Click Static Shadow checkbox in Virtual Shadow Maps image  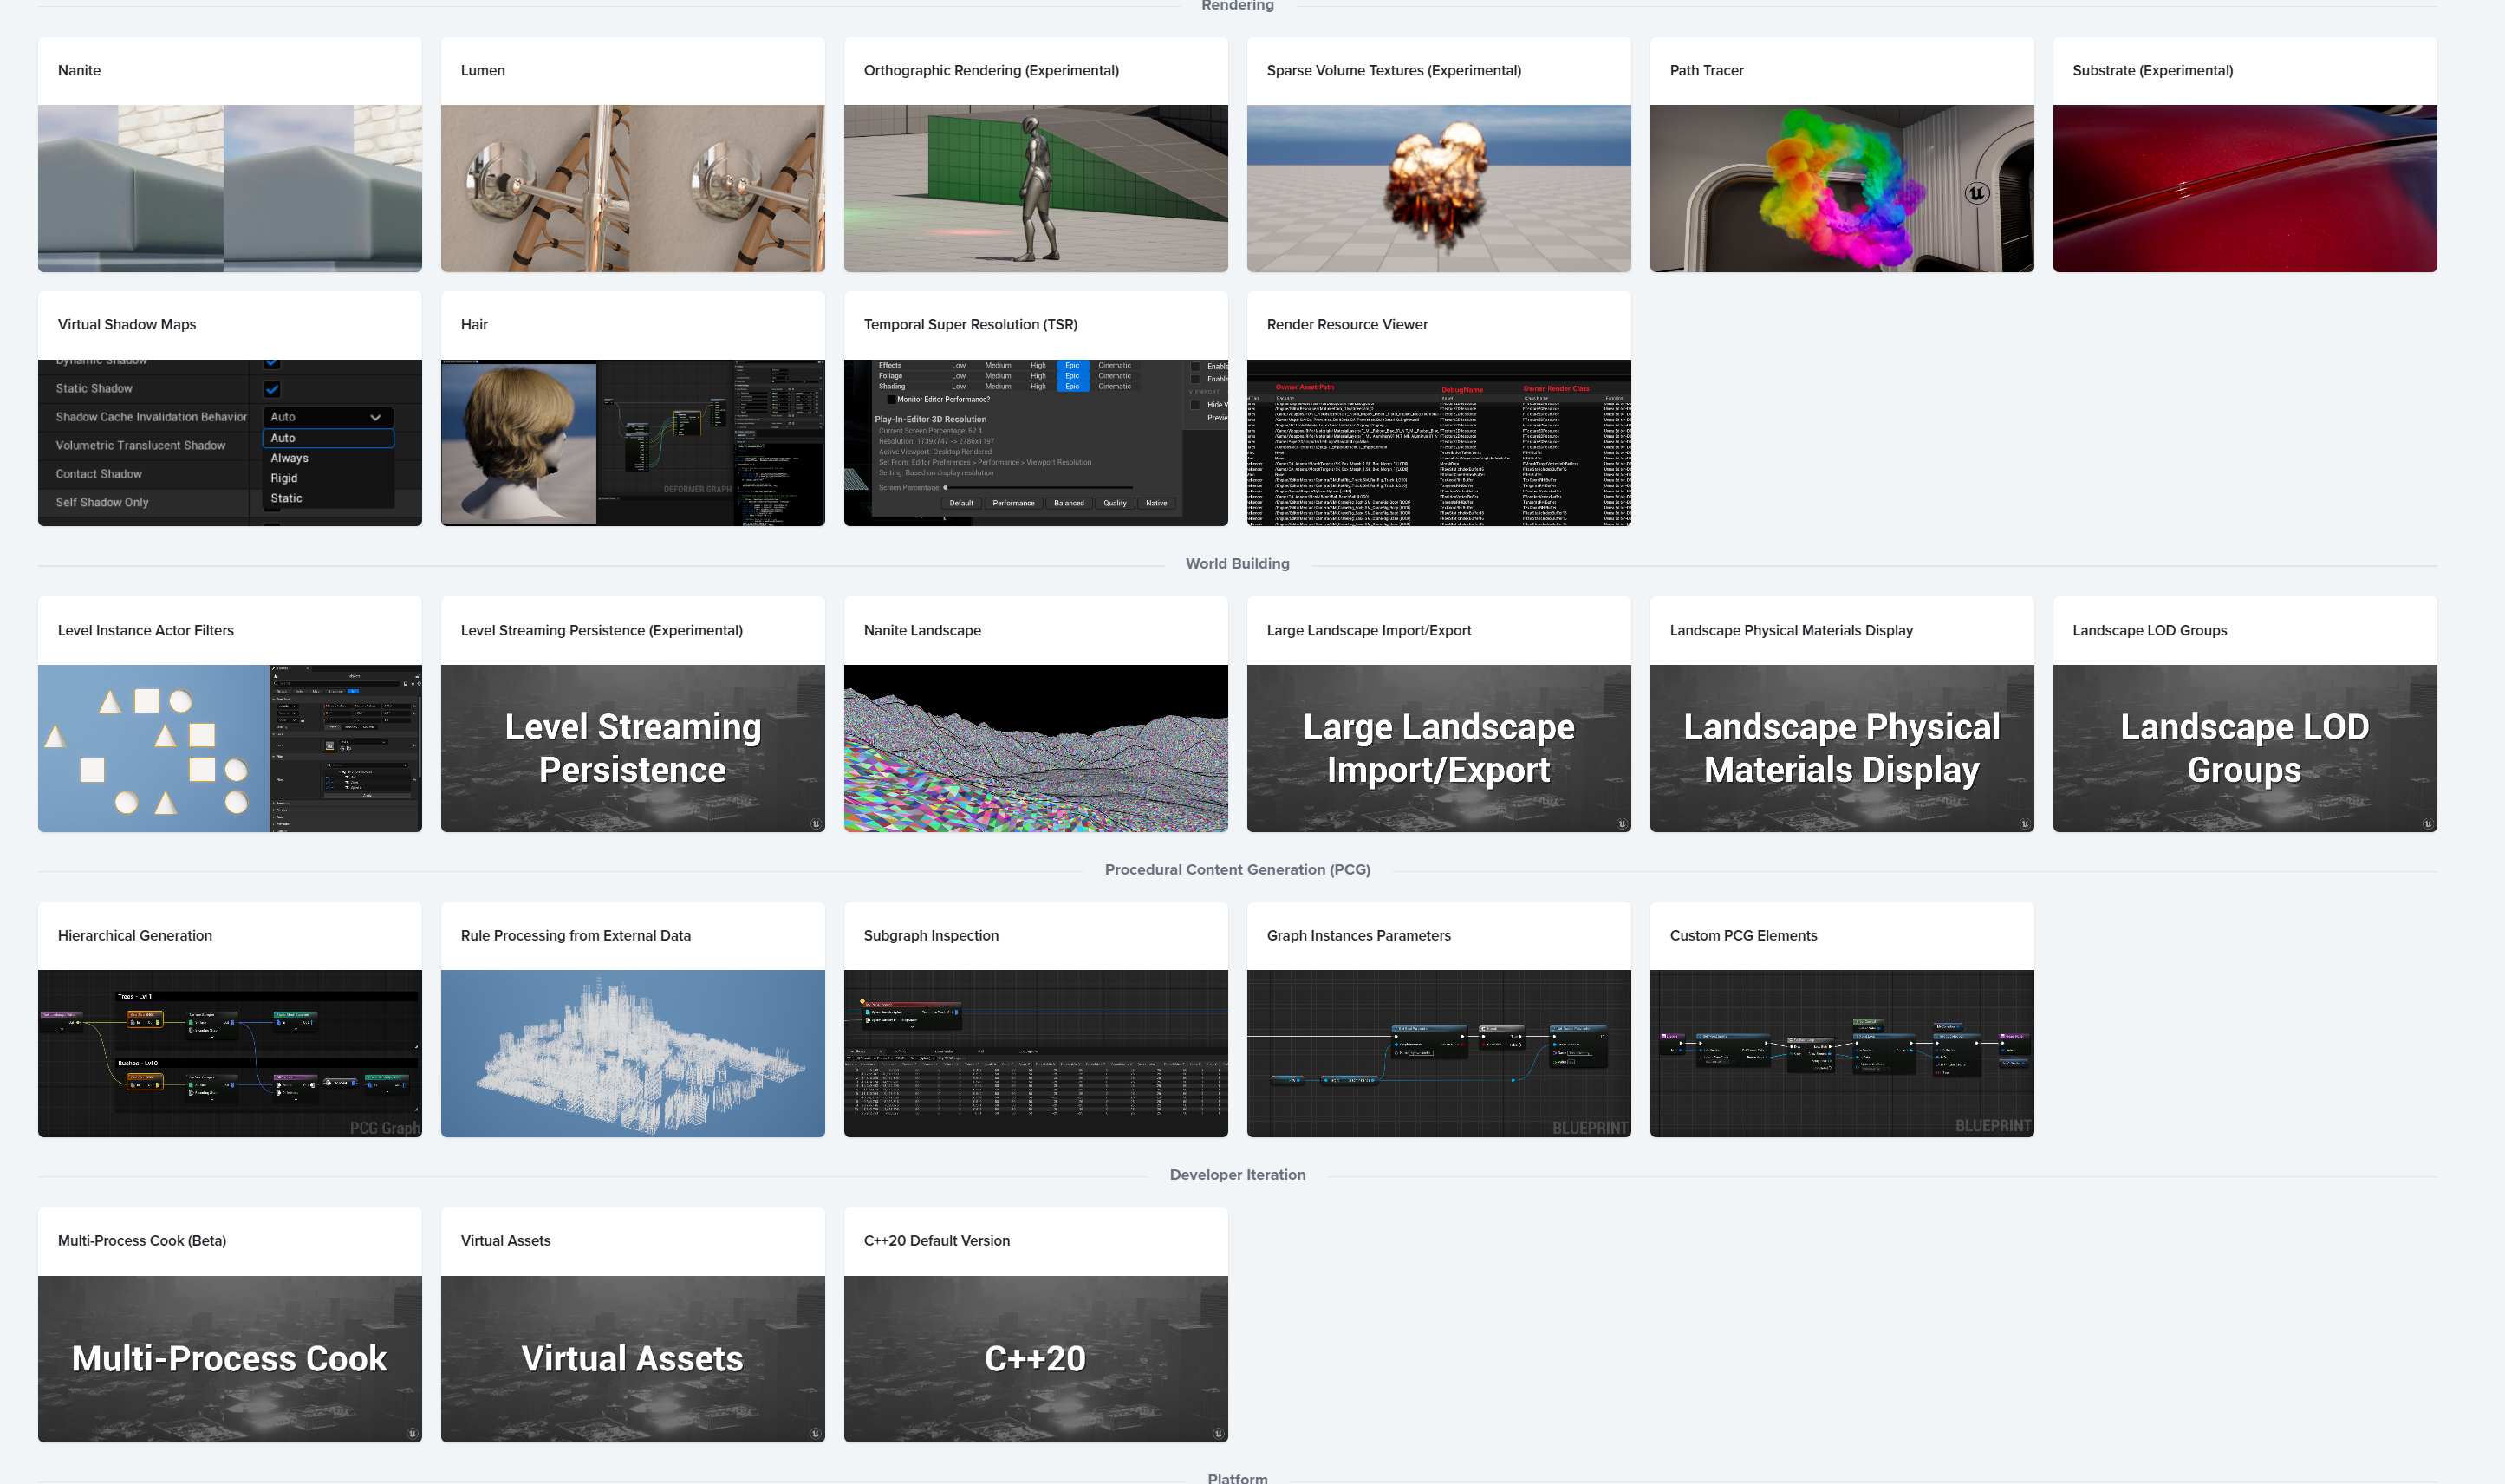(272, 389)
